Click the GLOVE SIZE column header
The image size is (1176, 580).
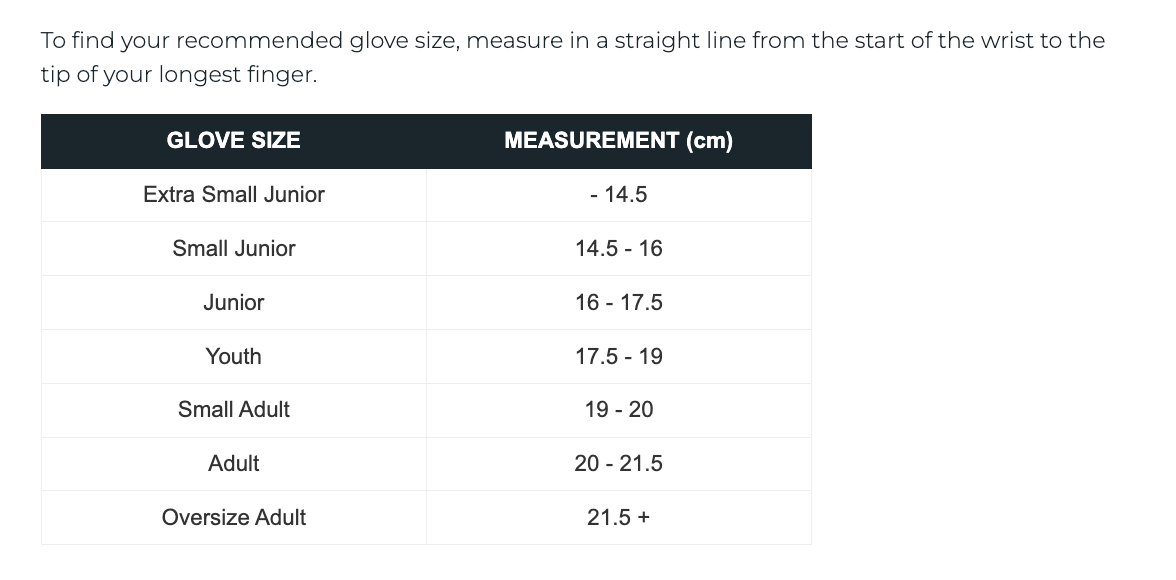coord(233,141)
